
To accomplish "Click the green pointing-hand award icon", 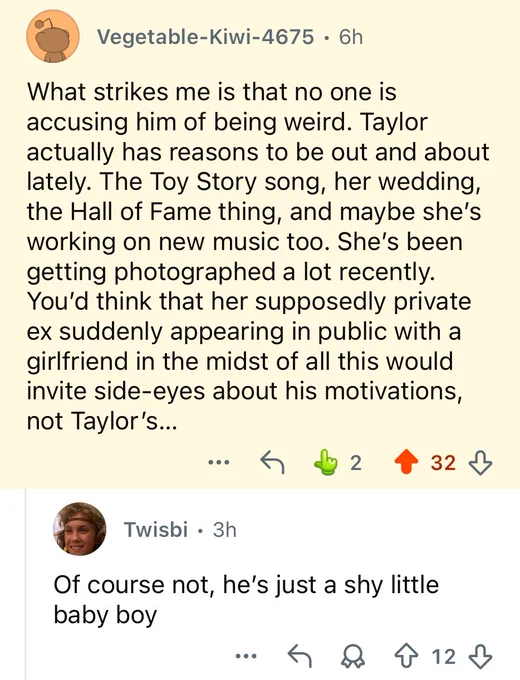I will pos(327,462).
